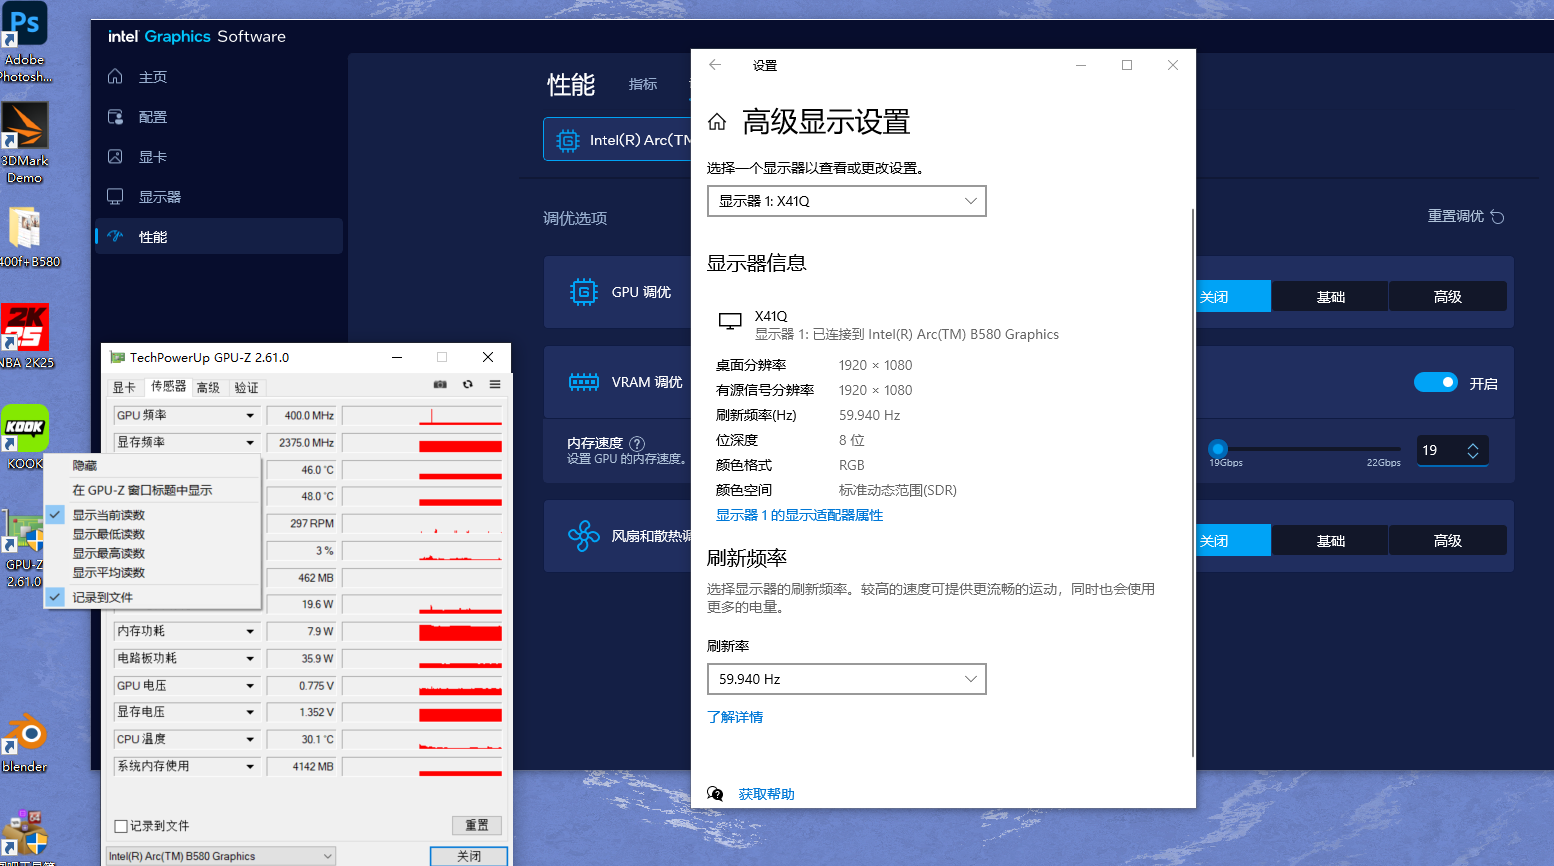Click the back arrow in Settings window

[x=715, y=65]
